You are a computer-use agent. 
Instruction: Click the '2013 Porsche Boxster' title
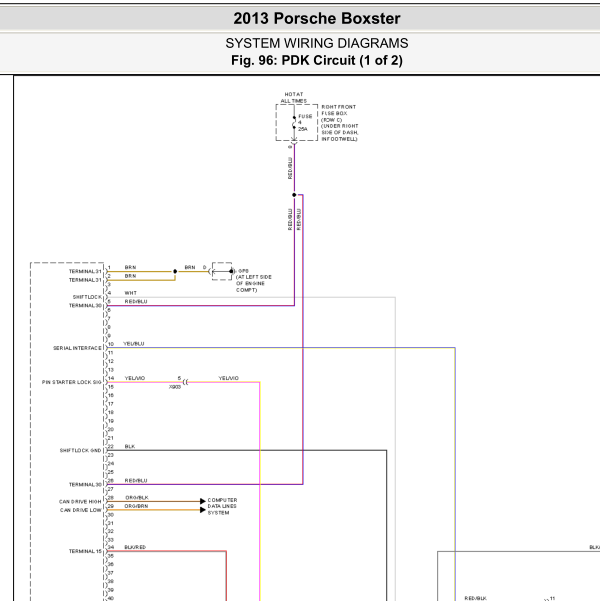click(x=317, y=18)
